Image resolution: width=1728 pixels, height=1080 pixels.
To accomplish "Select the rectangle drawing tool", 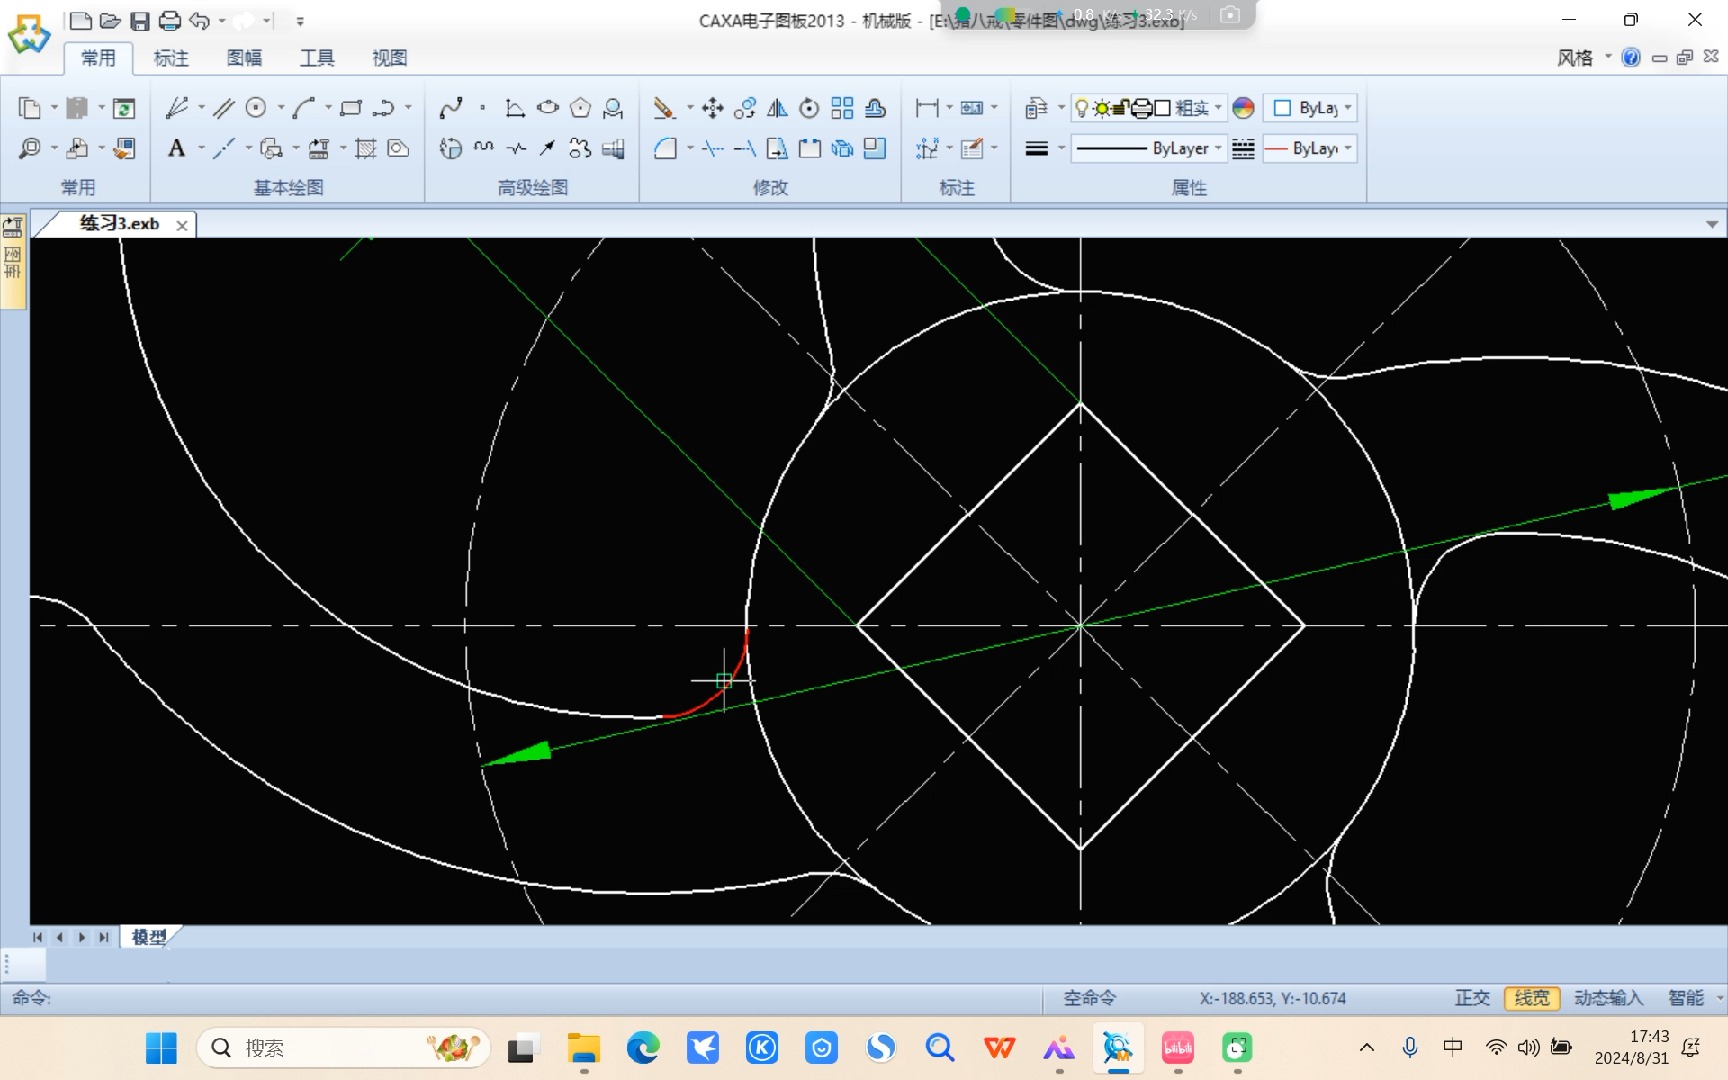I will (351, 107).
